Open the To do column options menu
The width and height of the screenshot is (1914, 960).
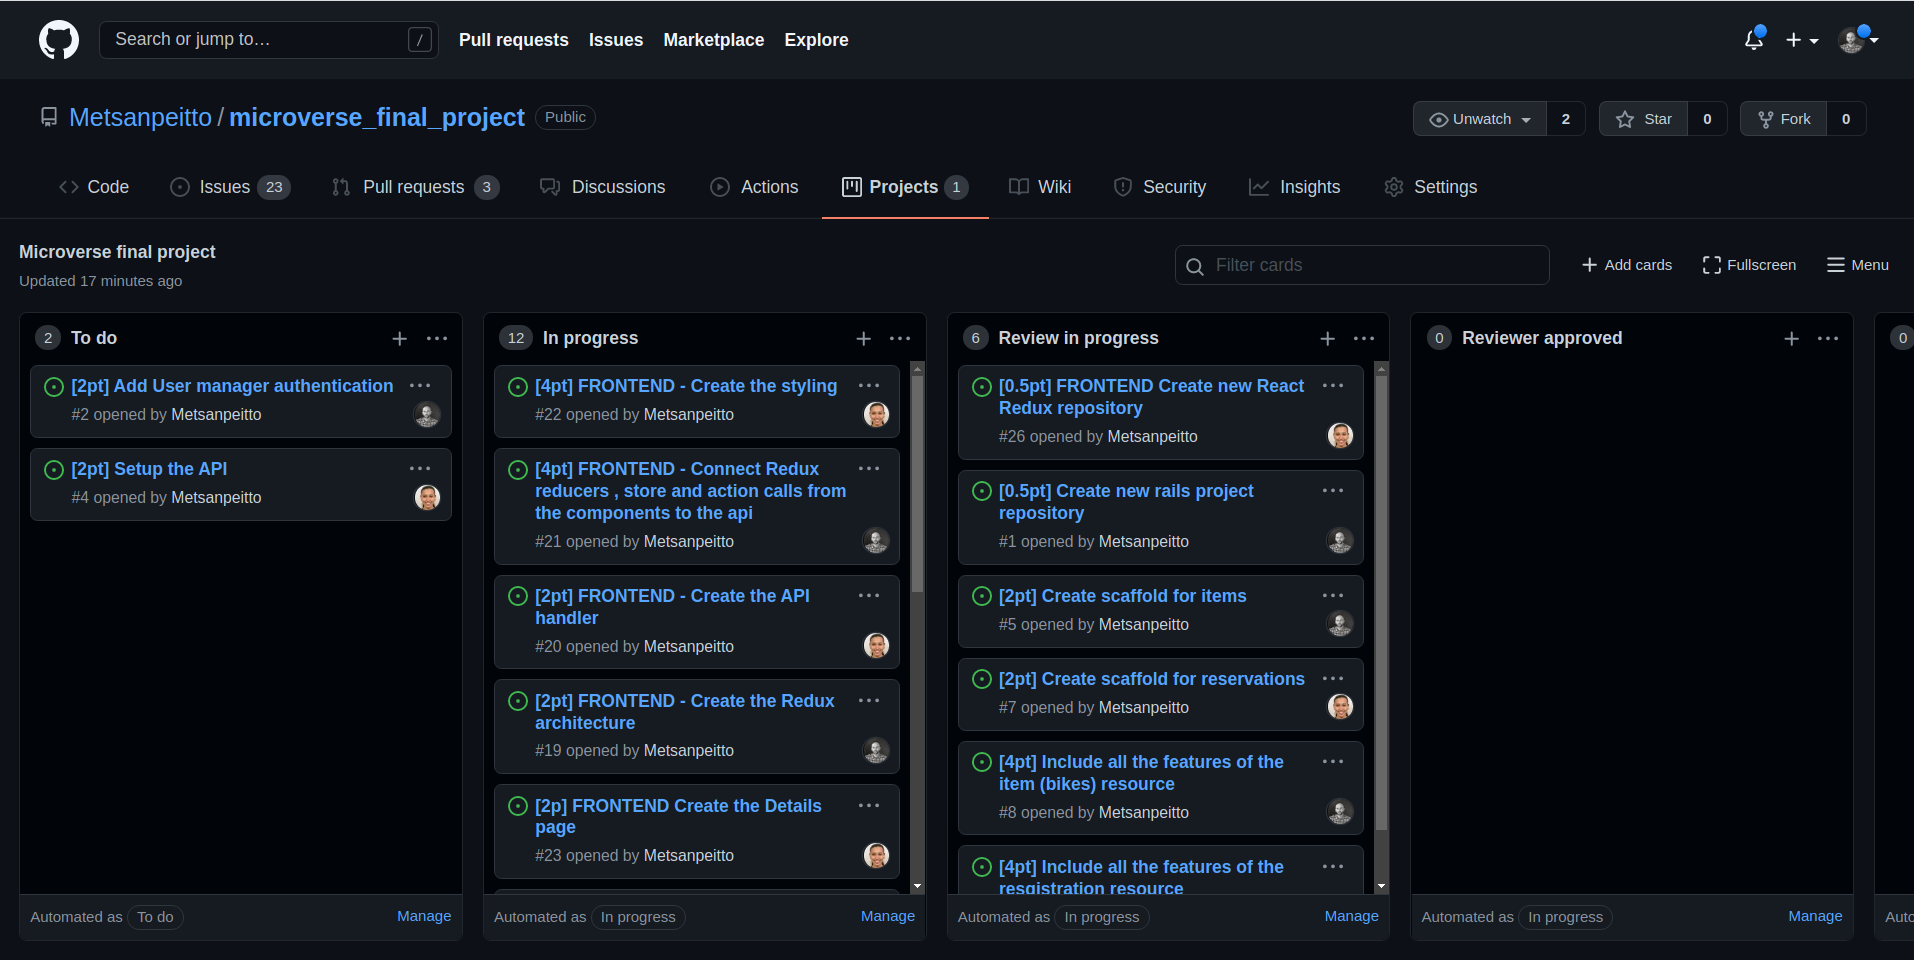(x=437, y=339)
